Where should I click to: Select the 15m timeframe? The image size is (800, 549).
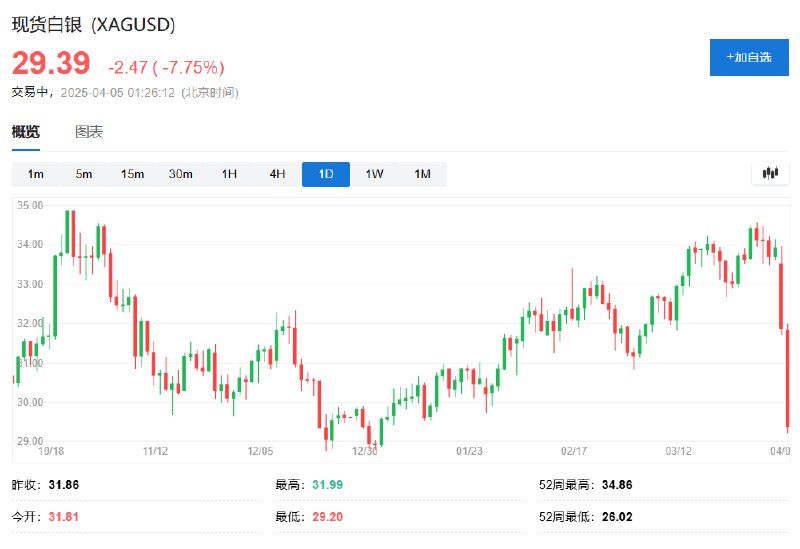132,174
